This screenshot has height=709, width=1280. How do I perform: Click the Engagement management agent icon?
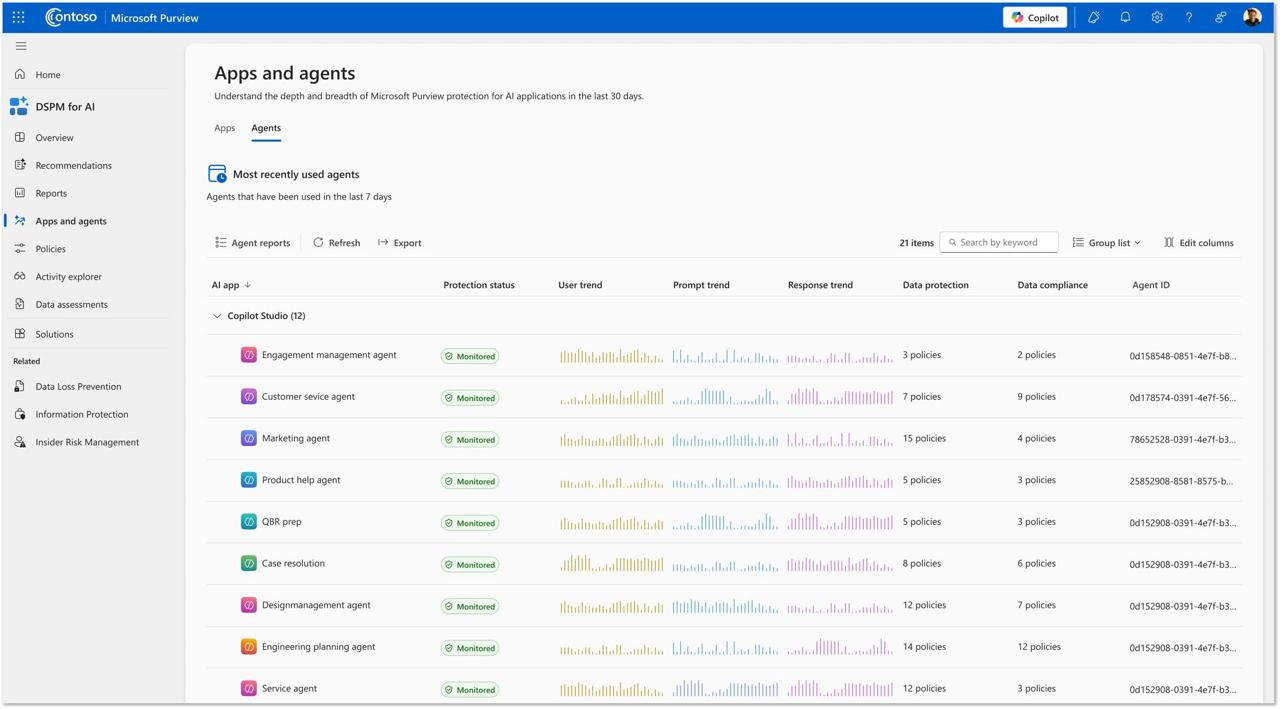249,355
